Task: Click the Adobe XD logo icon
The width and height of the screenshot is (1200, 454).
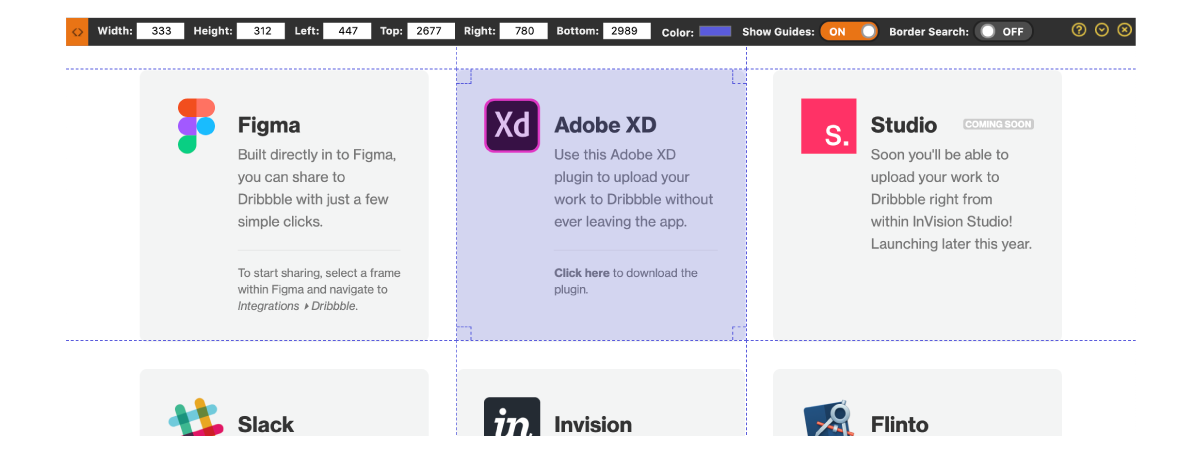Action: (x=512, y=126)
